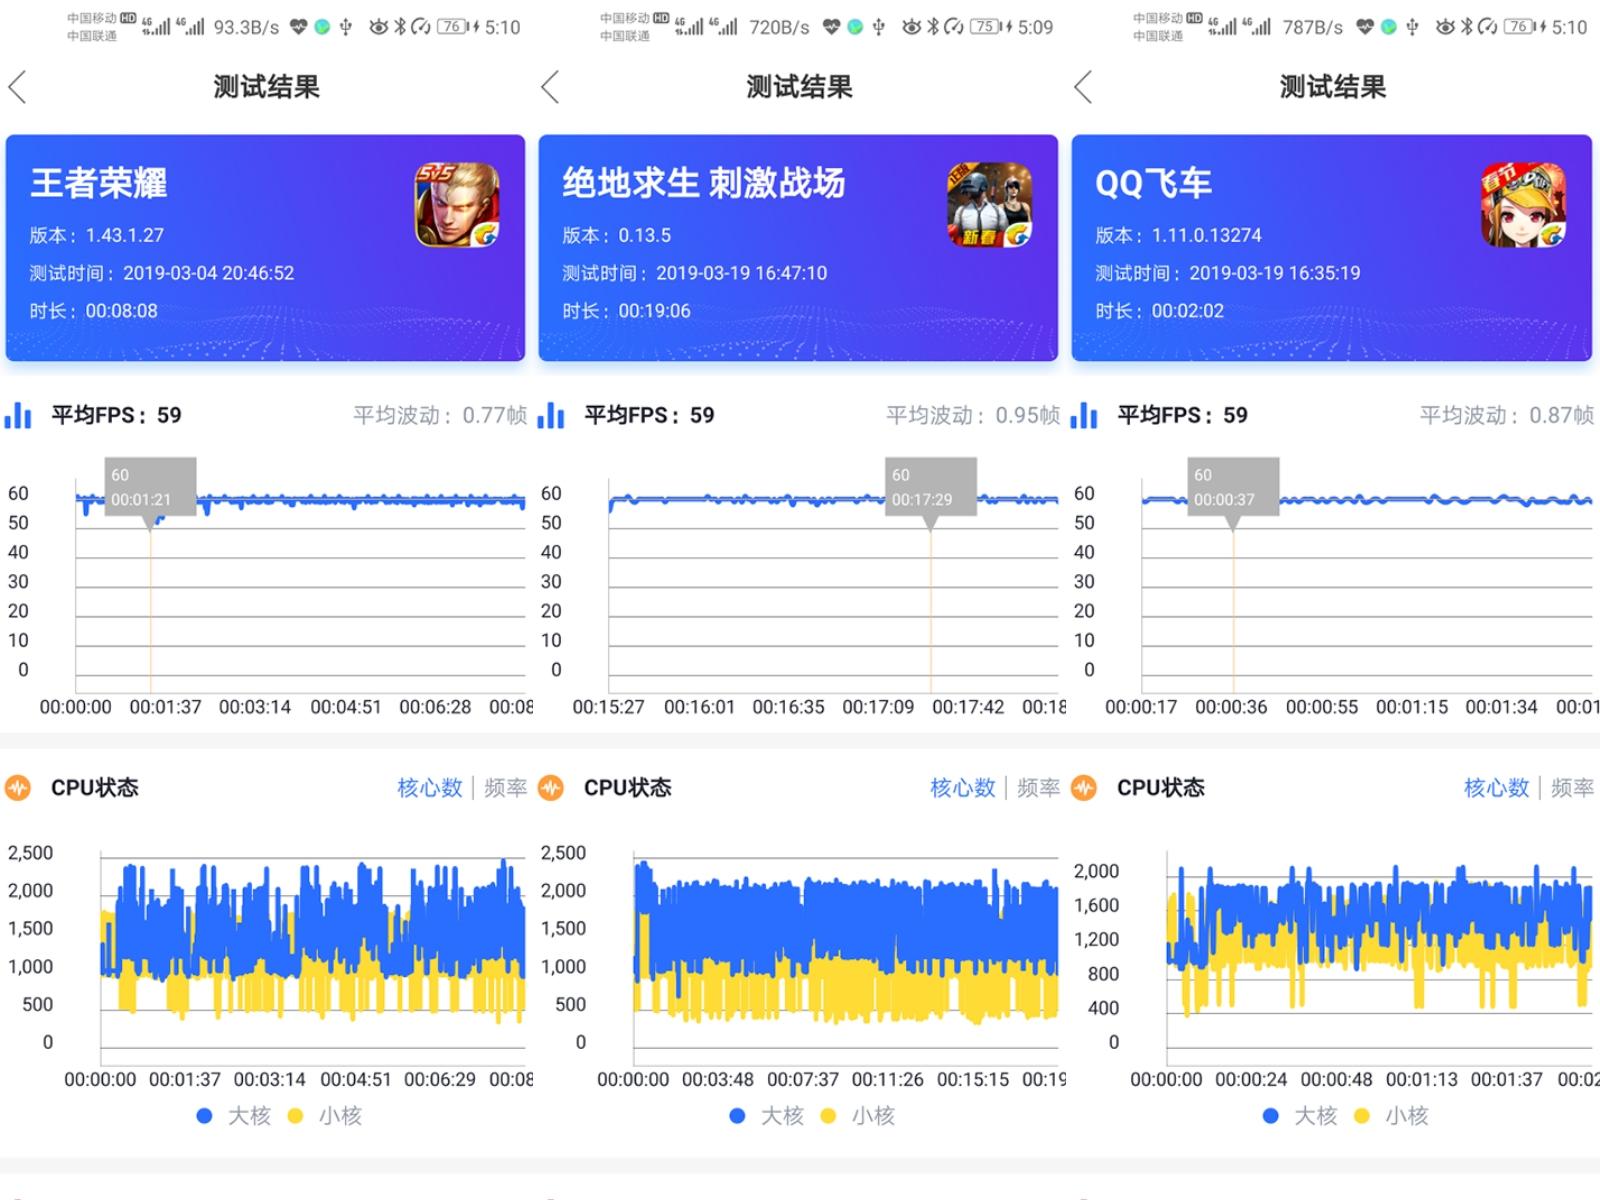
Task: Toggle 大核 legend in 绝地求生 CPU chart
Action: point(767,1116)
